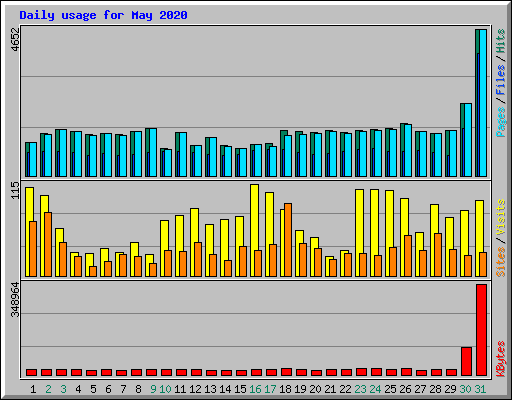The image size is (512, 400).
Task: Click day 8 on the date axis
Action: [138, 389]
